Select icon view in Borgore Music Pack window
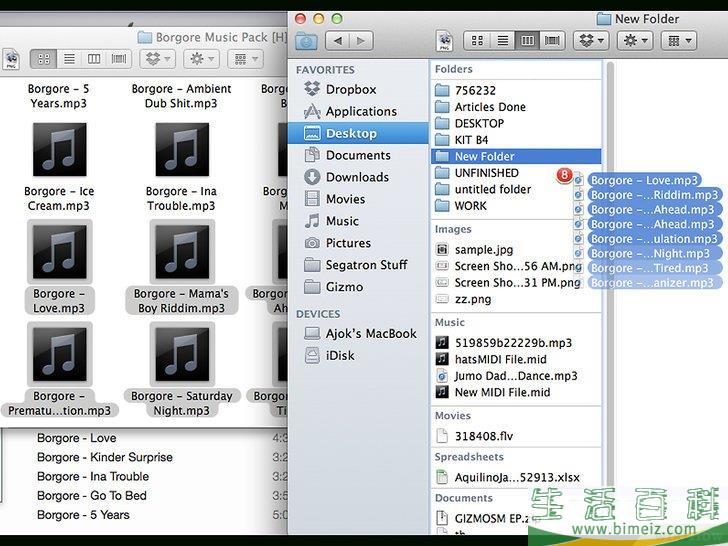 click(x=44, y=59)
